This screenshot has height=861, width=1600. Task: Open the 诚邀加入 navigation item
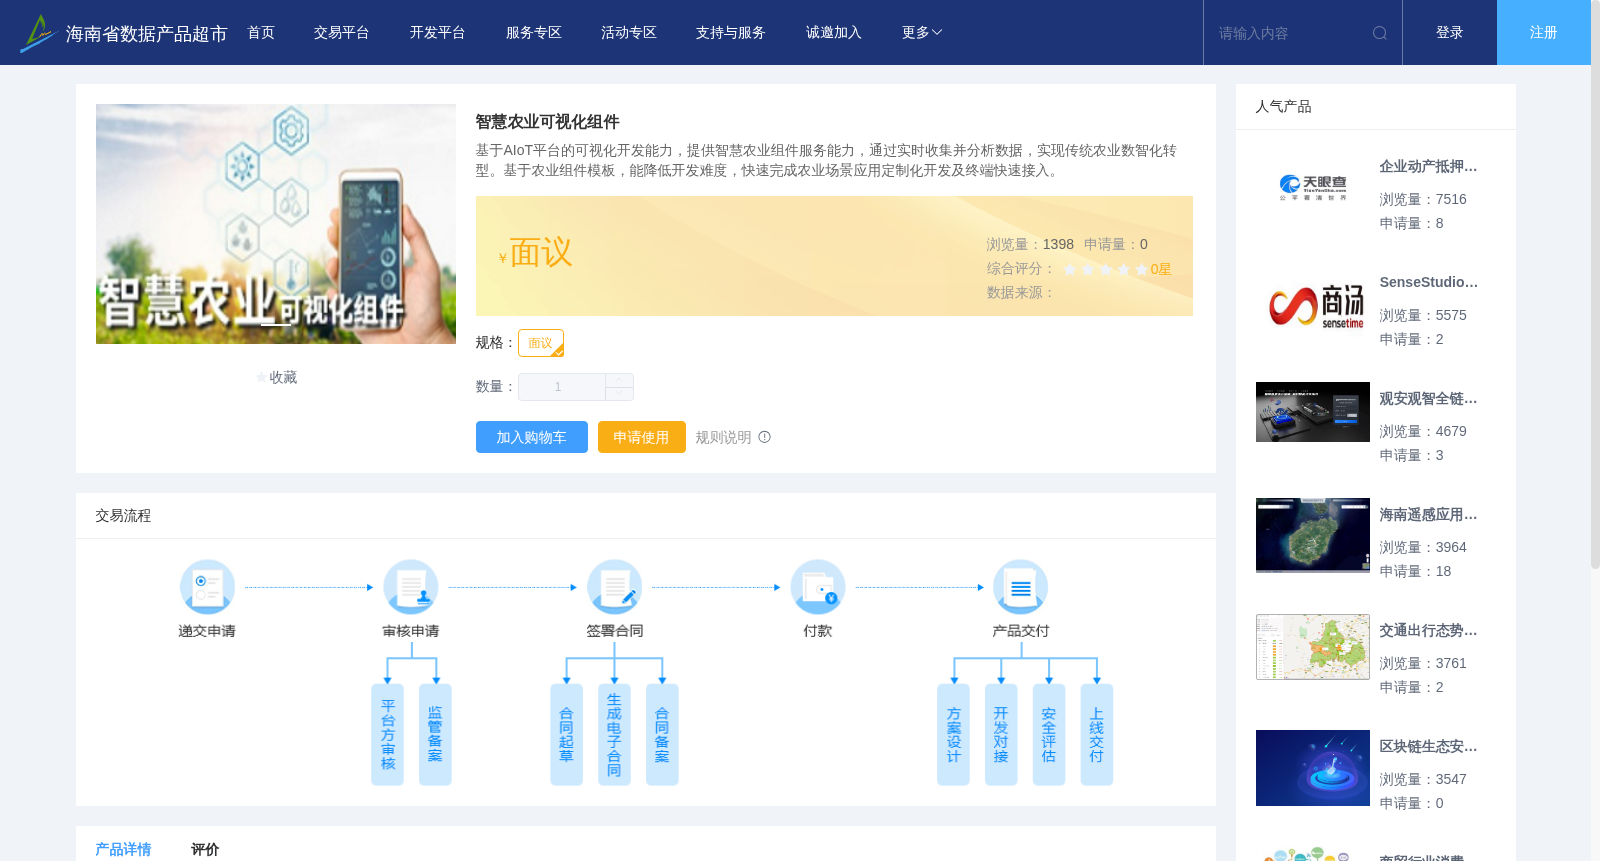click(834, 33)
